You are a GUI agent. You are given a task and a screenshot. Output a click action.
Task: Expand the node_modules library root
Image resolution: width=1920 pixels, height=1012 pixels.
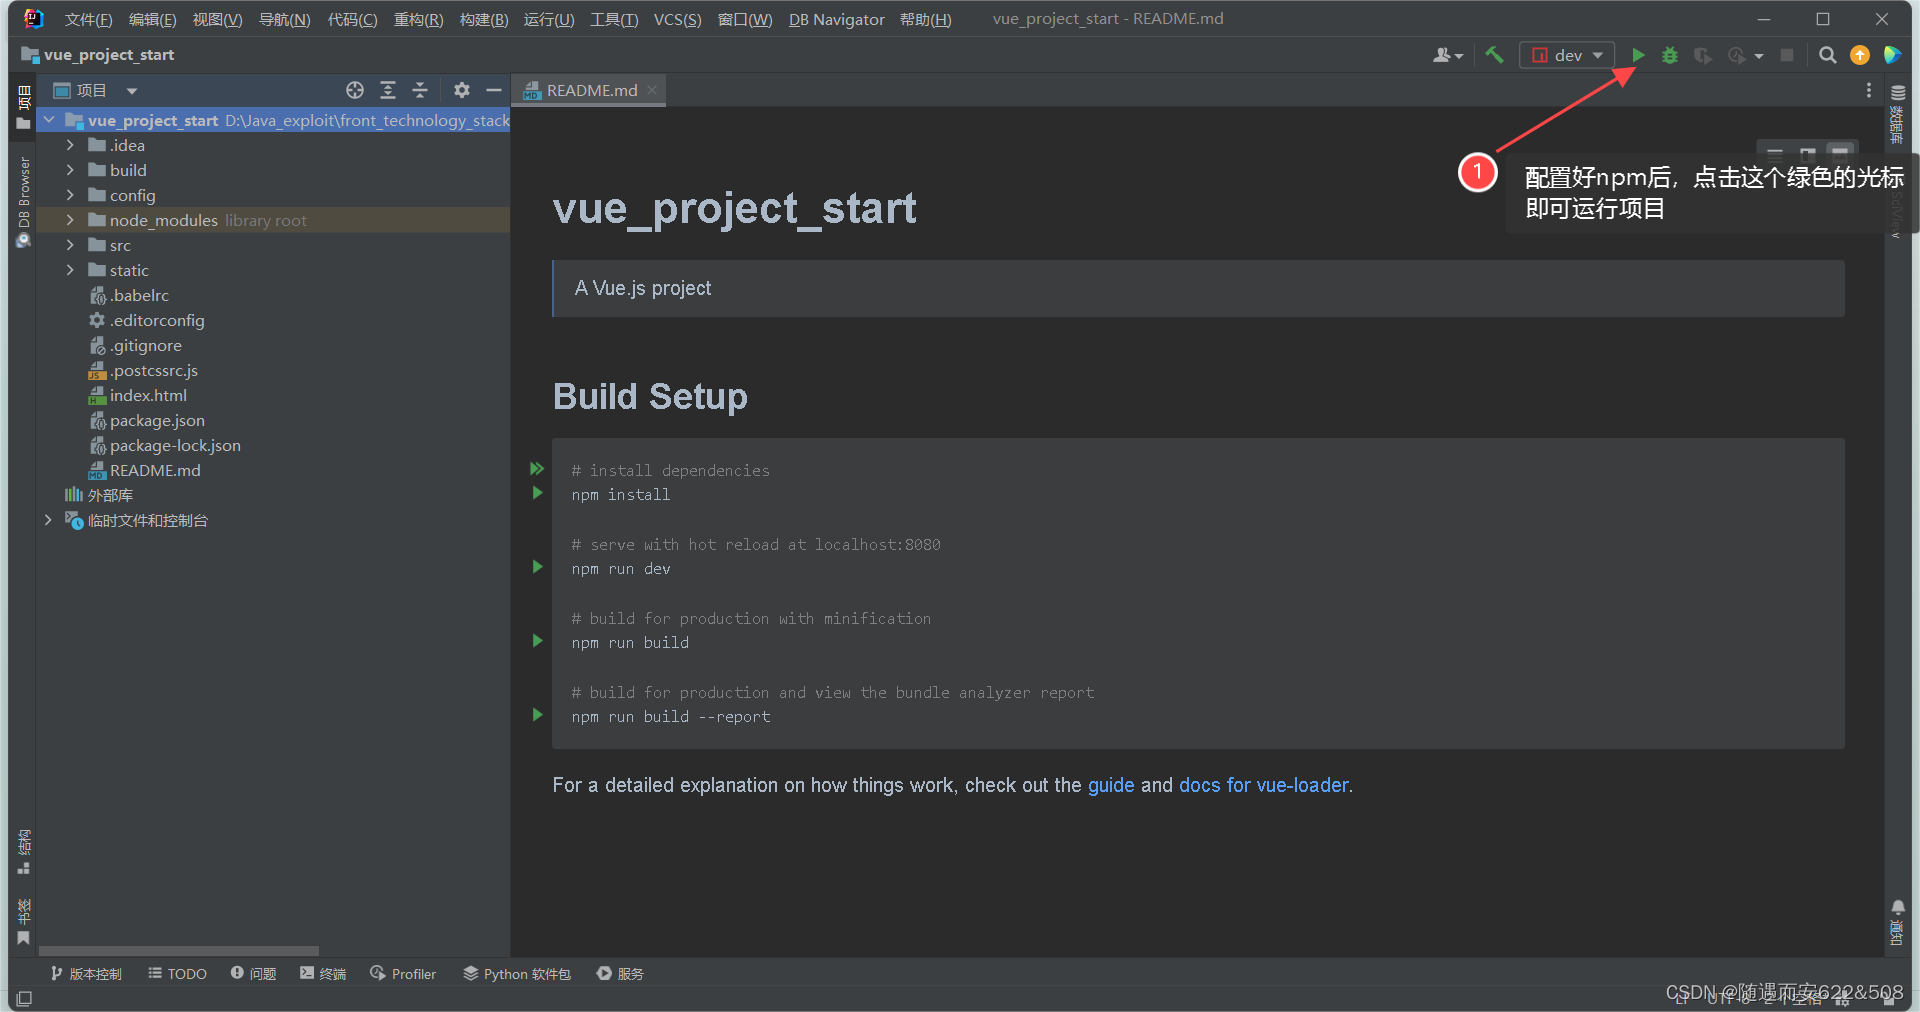68,220
